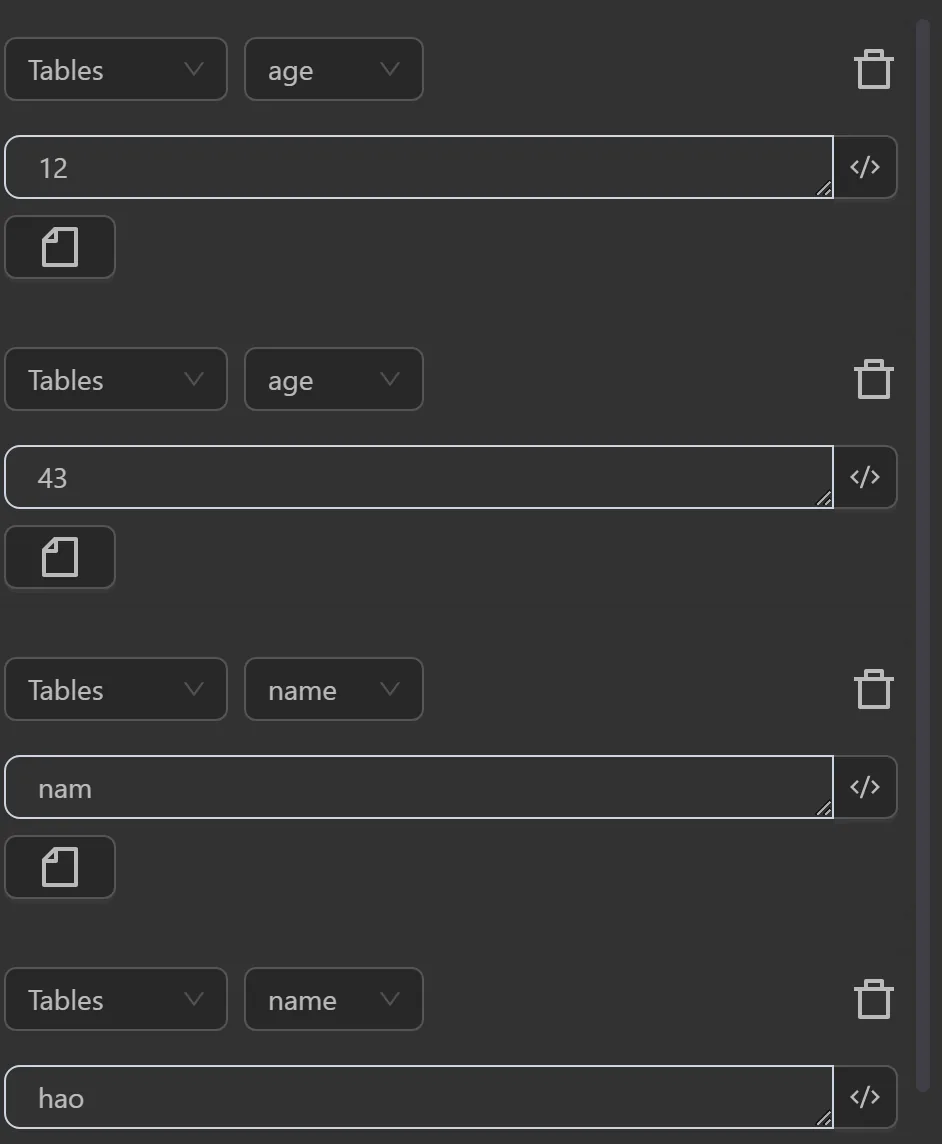Open the name dropdown in the last row
Viewport: 942px width, 1144px height.
click(x=333, y=999)
